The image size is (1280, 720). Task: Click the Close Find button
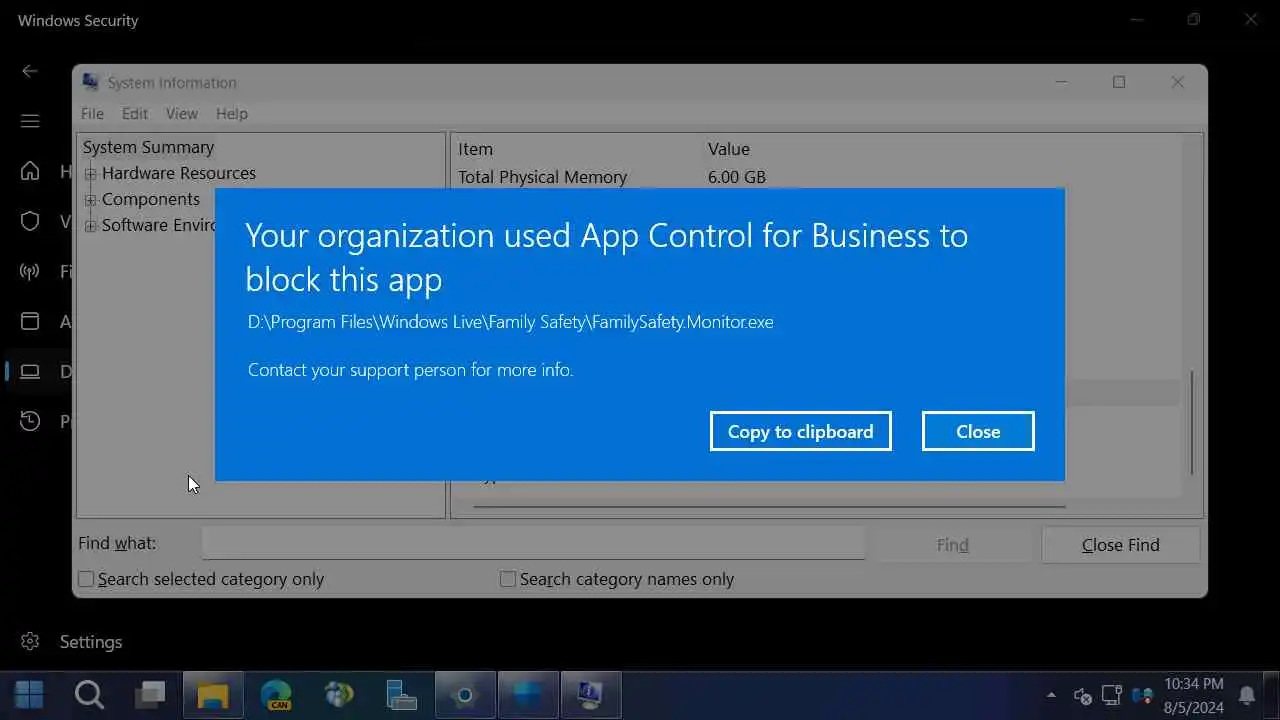click(1120, 545)
